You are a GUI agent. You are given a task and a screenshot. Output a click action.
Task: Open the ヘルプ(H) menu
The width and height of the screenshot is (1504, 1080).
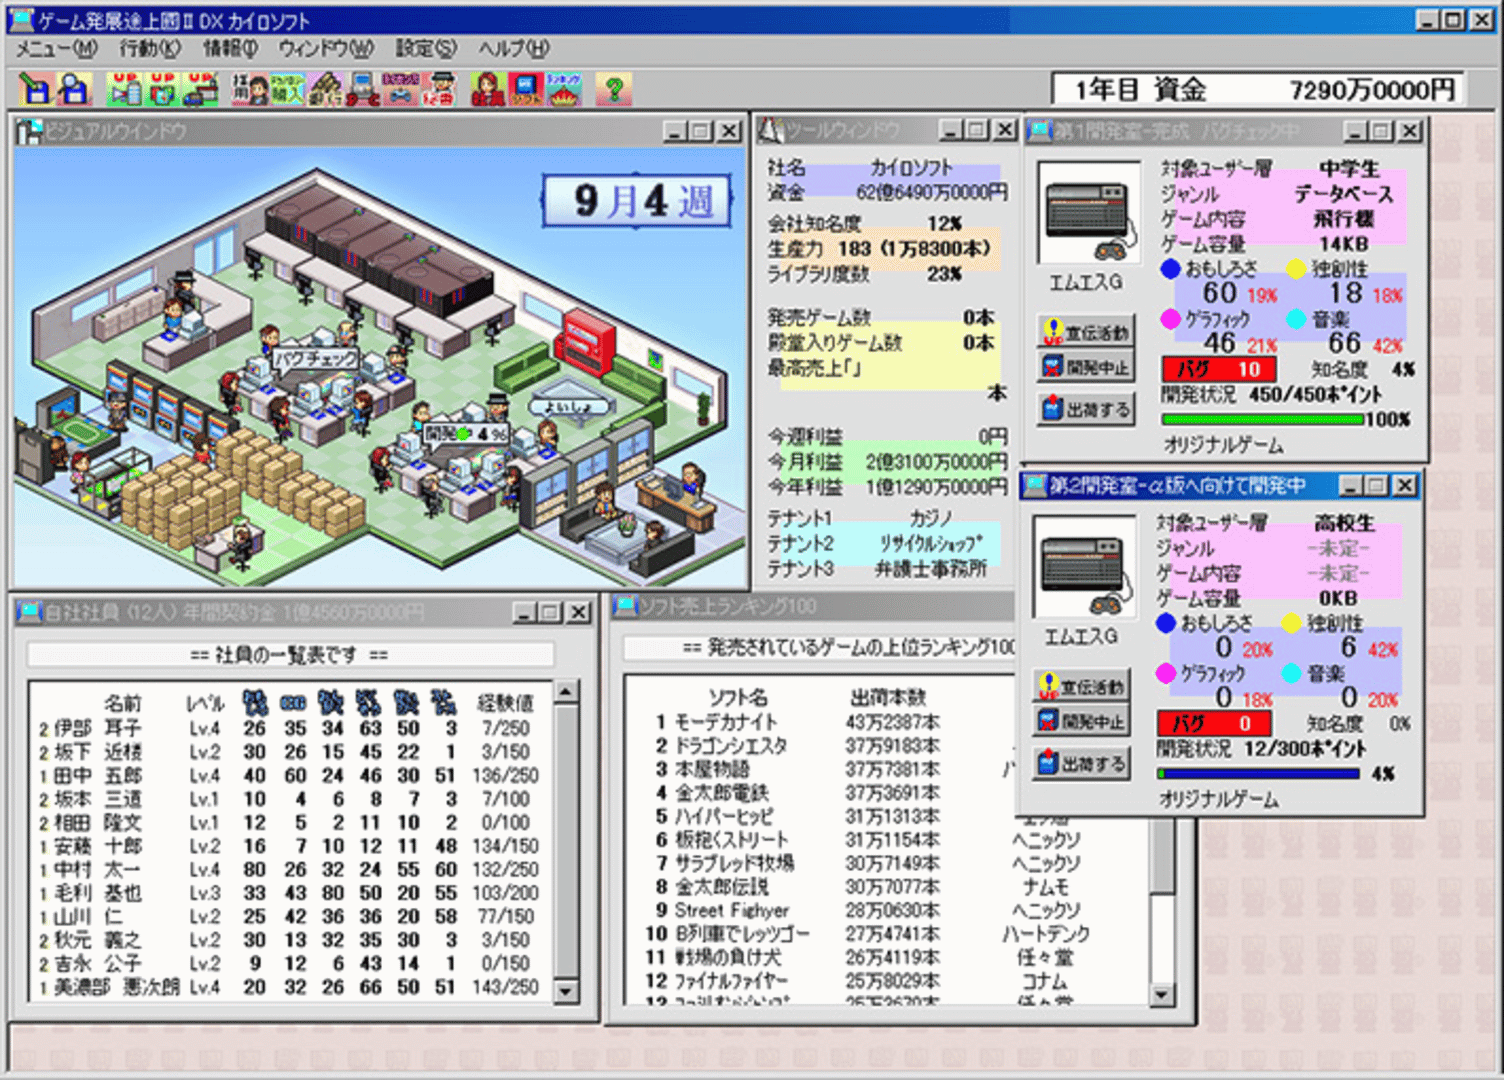(513, 48)
